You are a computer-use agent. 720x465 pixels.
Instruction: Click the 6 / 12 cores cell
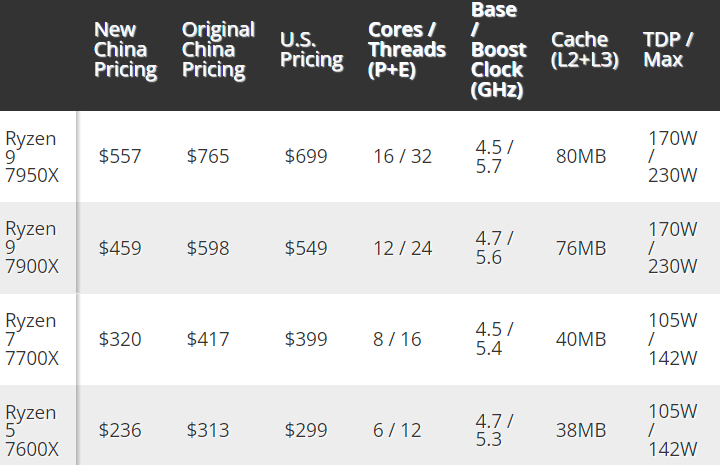click(x=397, y=431)
